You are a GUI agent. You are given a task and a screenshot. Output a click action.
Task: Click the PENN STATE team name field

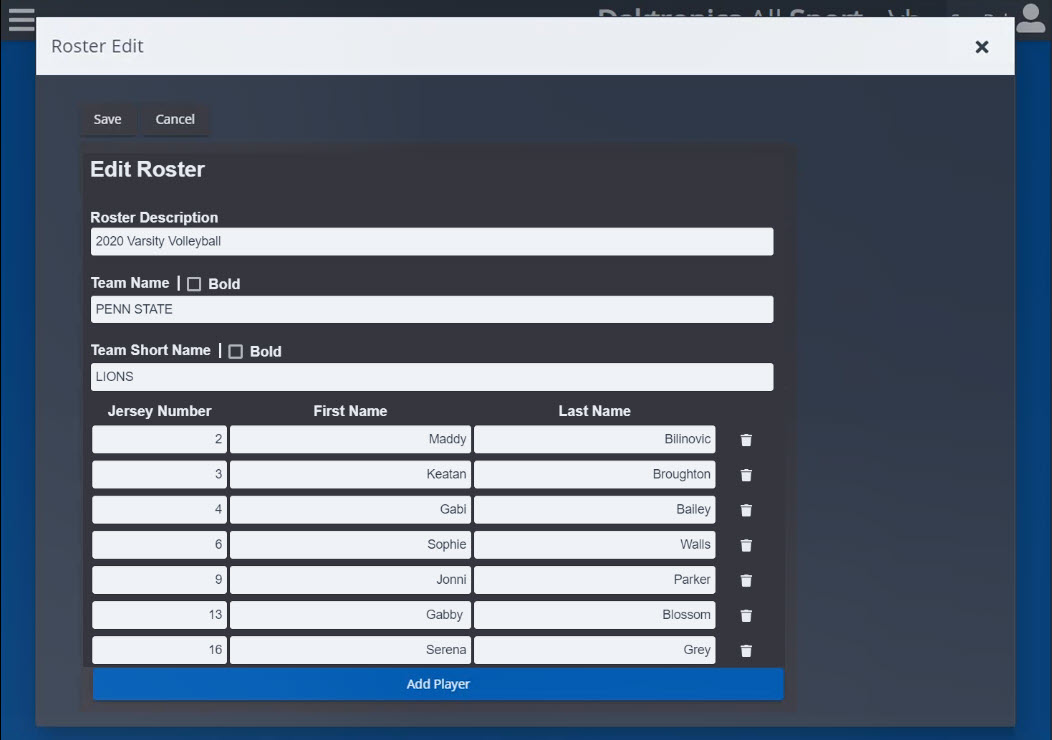click(431, 309)
